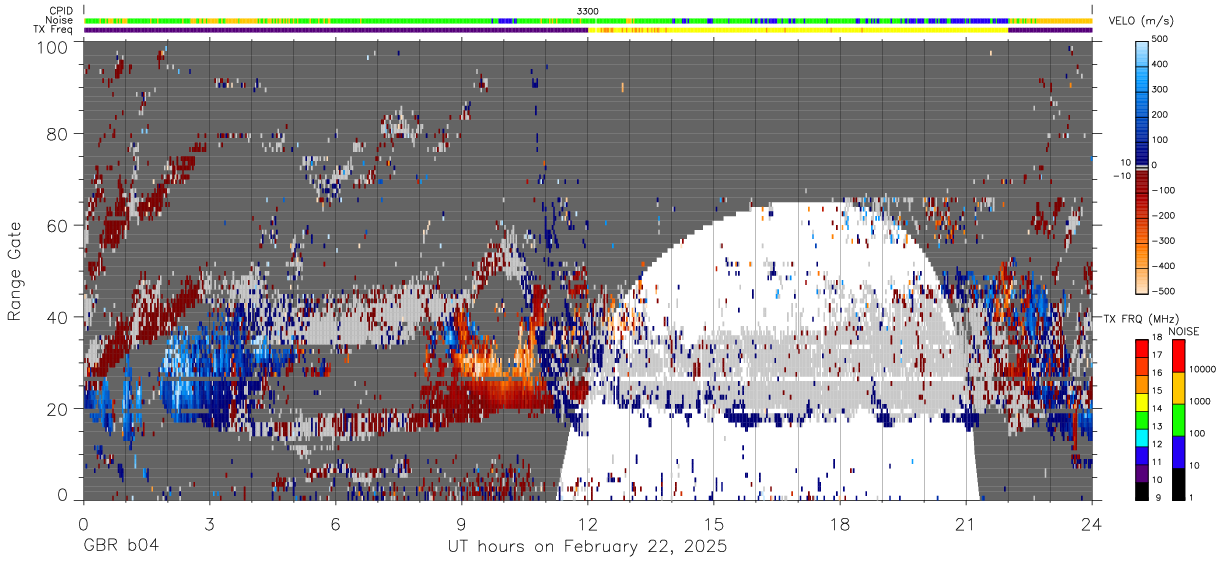Pick the black 1–10 NOISE legend segment
This screenshot has width=1228, height=567.
(1177, 483)
